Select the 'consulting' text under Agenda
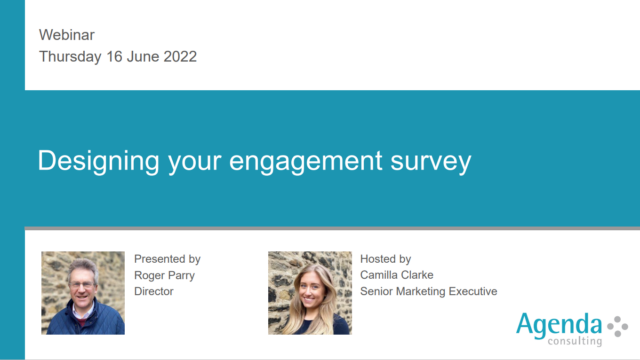 pyautogui.click(x=575, y=341)
